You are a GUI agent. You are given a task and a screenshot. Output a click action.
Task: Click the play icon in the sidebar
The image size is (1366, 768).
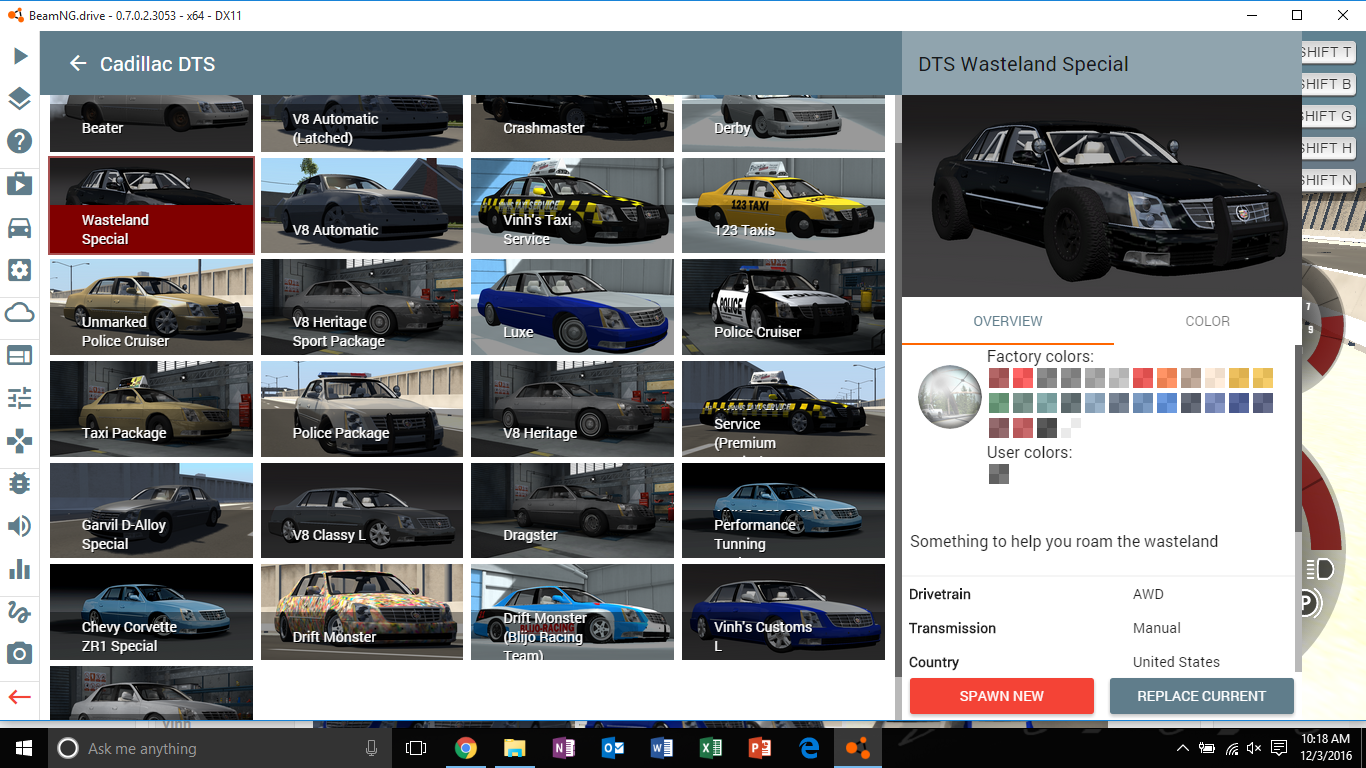20,56
